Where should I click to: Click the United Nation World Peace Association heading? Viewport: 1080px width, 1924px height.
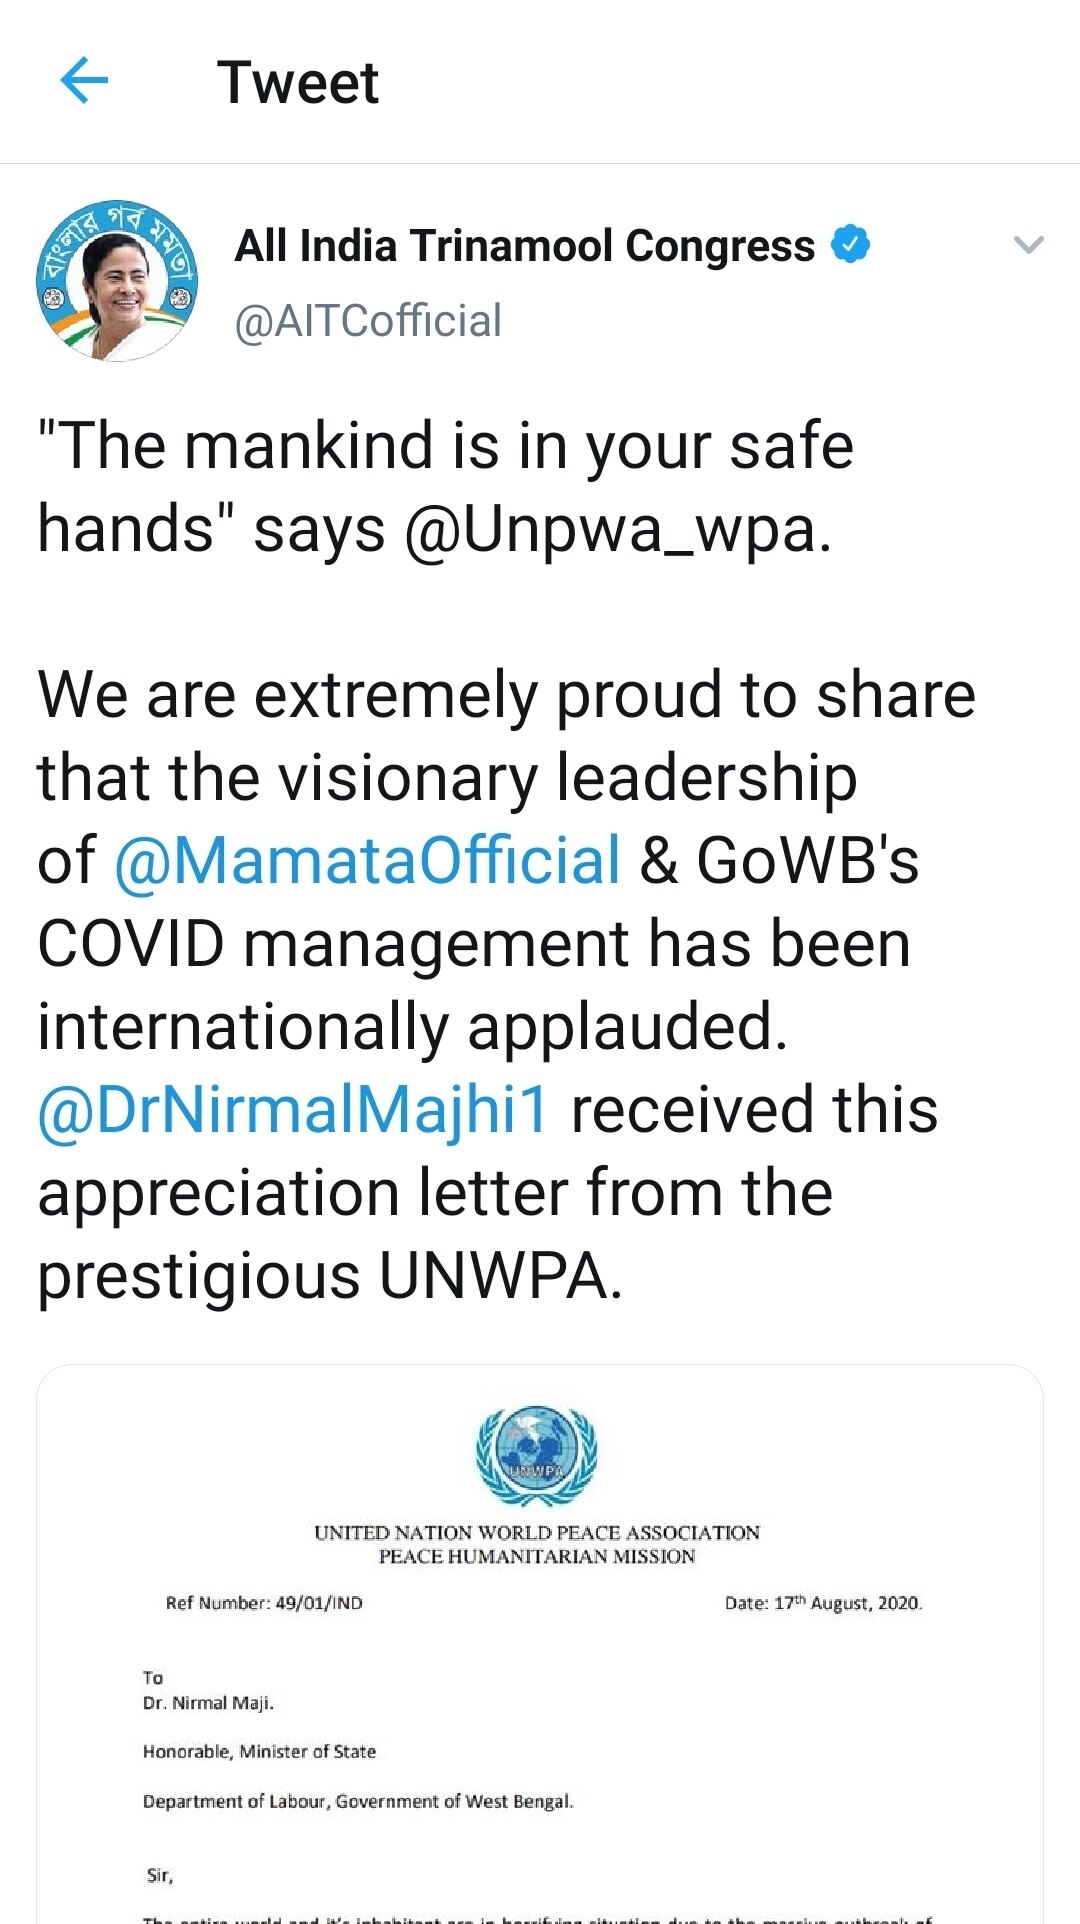point(537,1532)
